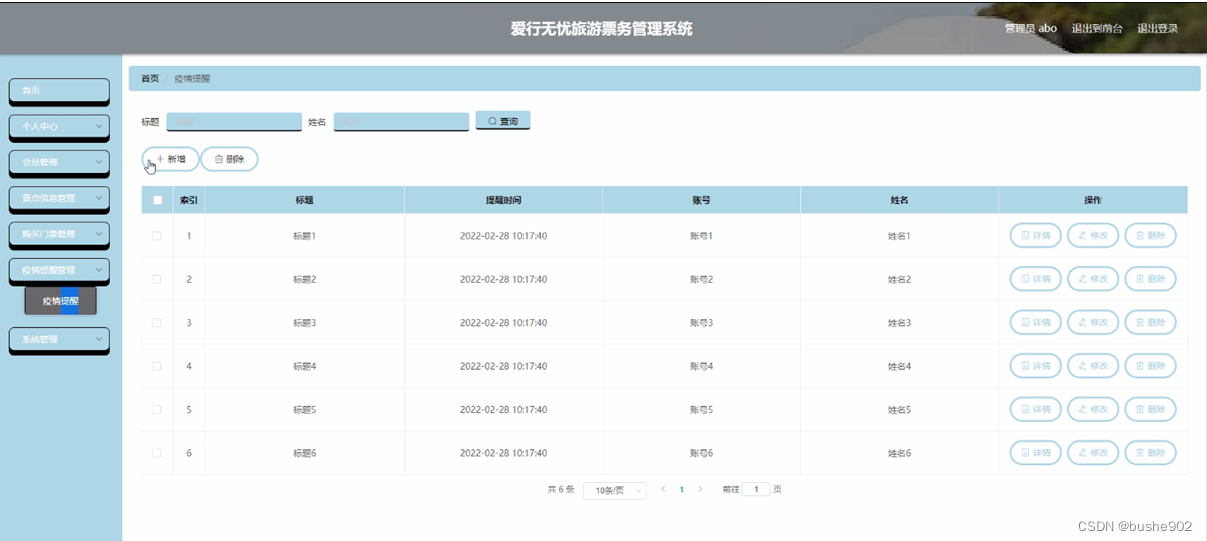1207x541 pixels.
Task: Check the checkbox for row 标题3
Action: click(x=157, y=323)
